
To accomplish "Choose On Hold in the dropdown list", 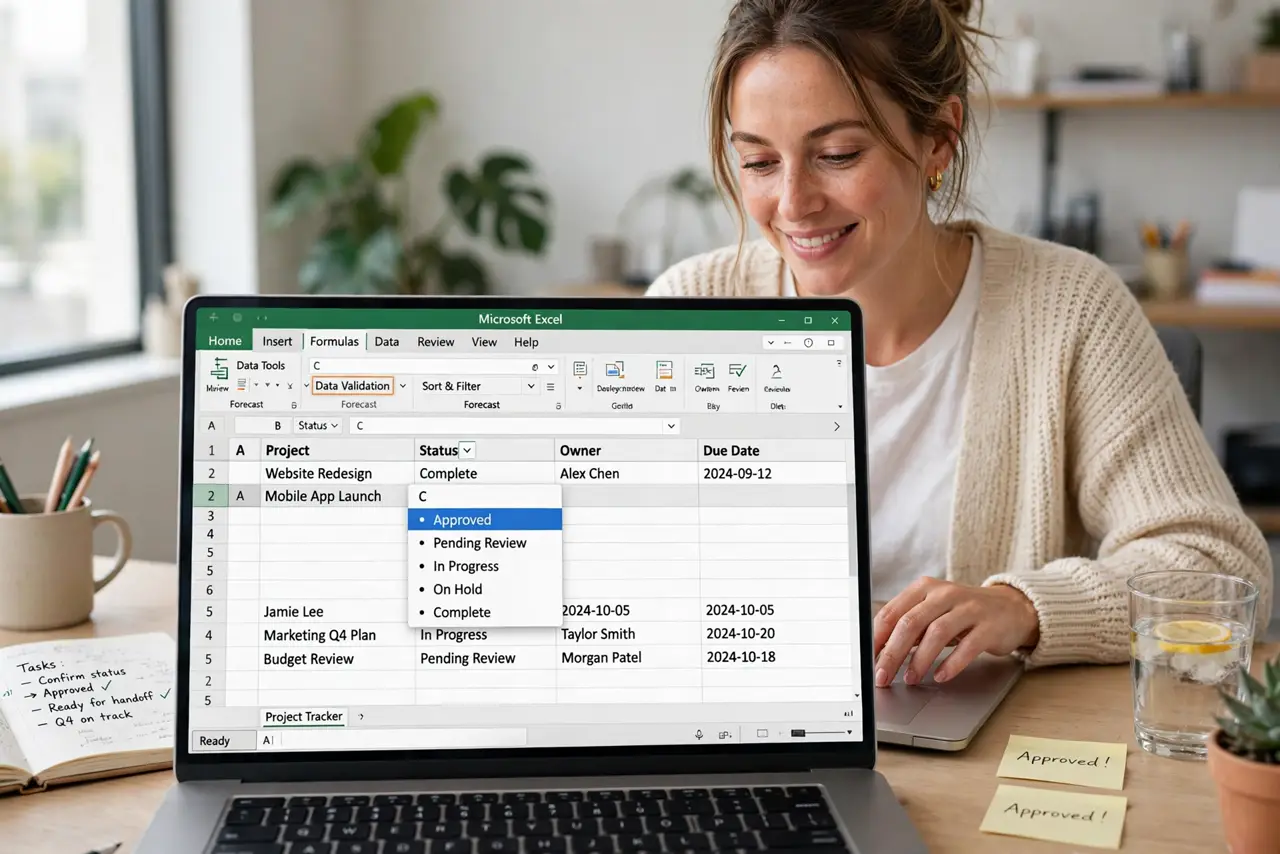I will point(485,589).
